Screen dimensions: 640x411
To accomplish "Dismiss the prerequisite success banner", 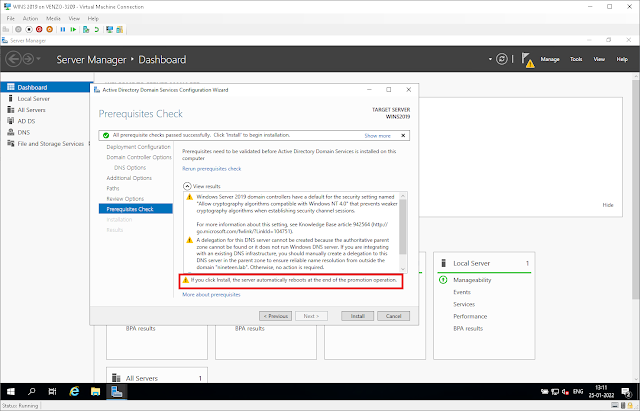I will [x=403, y=136].
